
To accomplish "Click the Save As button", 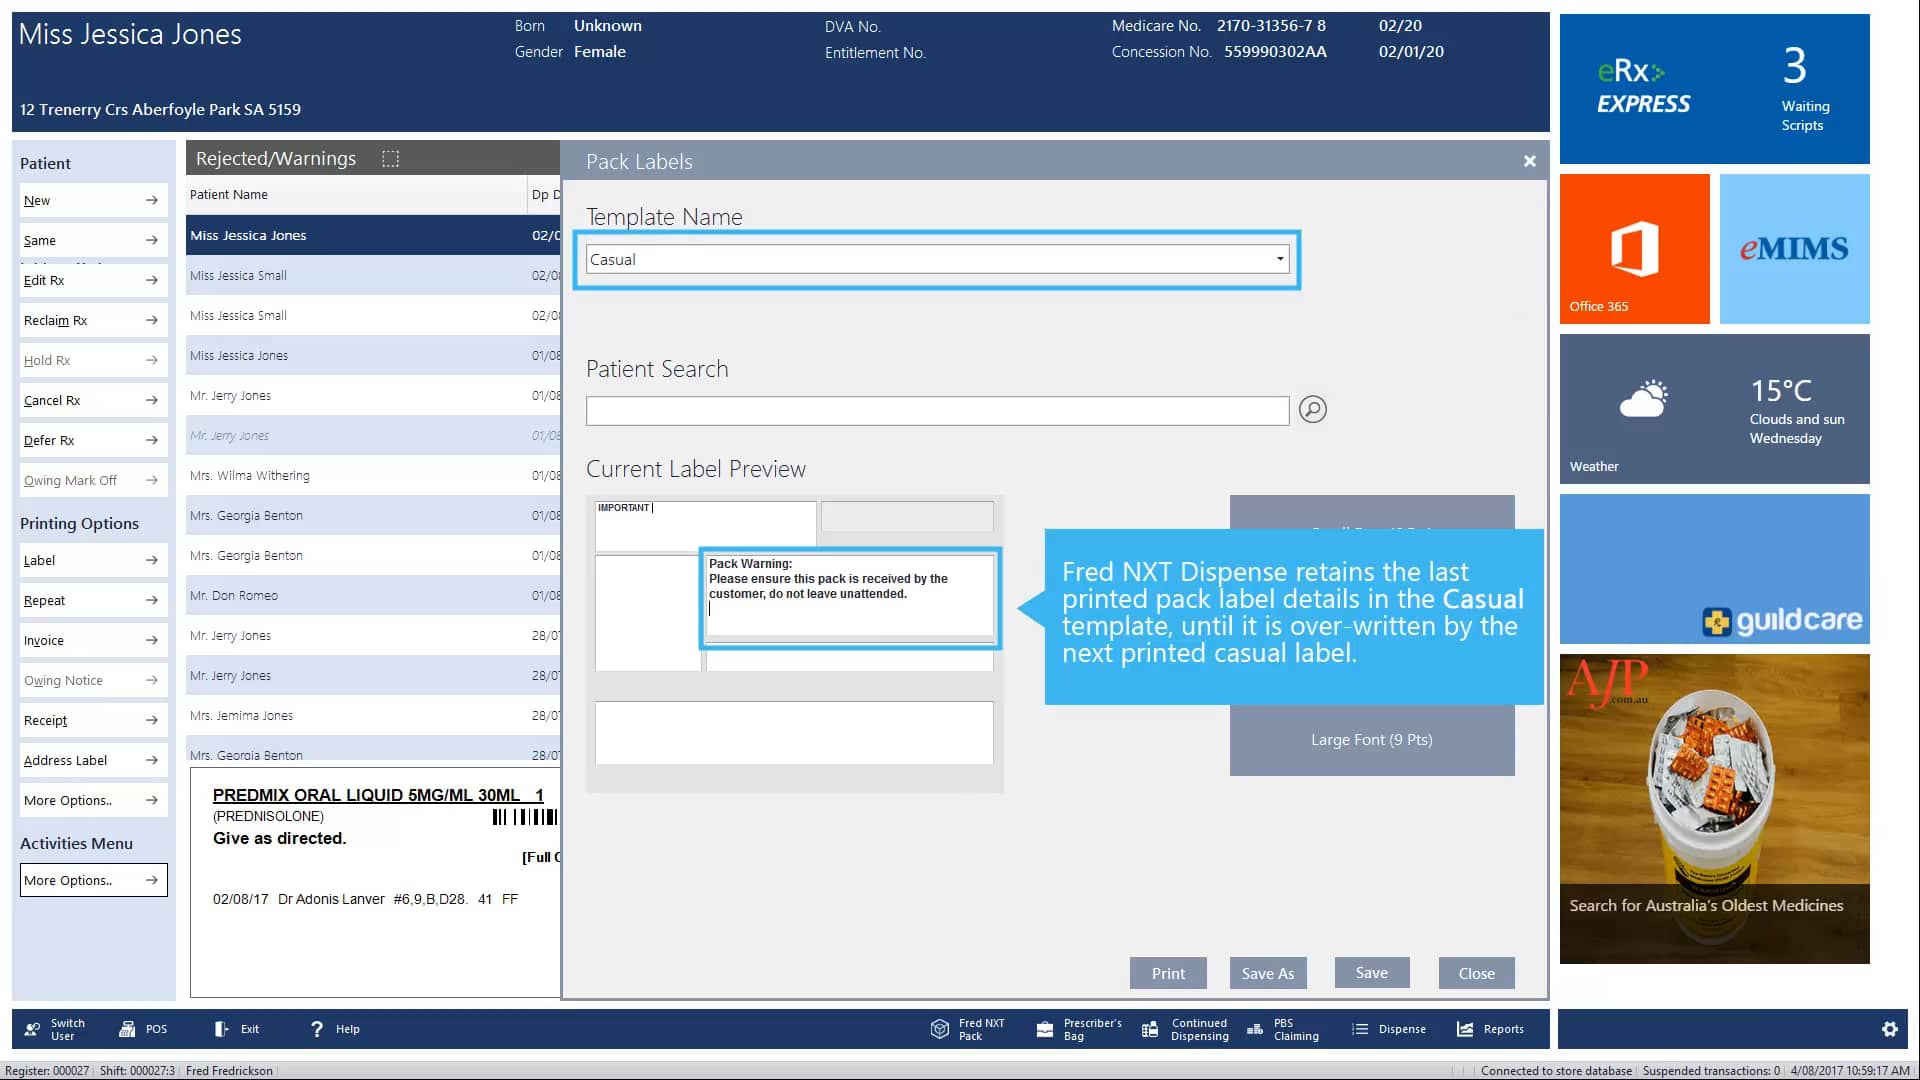I will (1267, 973).
